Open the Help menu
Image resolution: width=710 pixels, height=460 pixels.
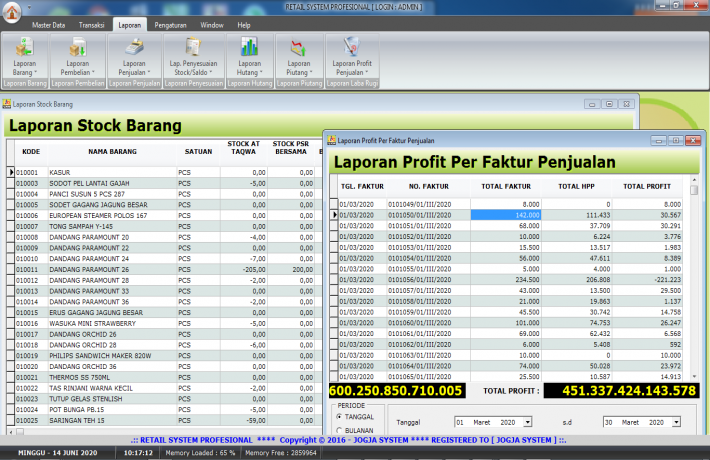pyautogui.click(x=244, y=25)
